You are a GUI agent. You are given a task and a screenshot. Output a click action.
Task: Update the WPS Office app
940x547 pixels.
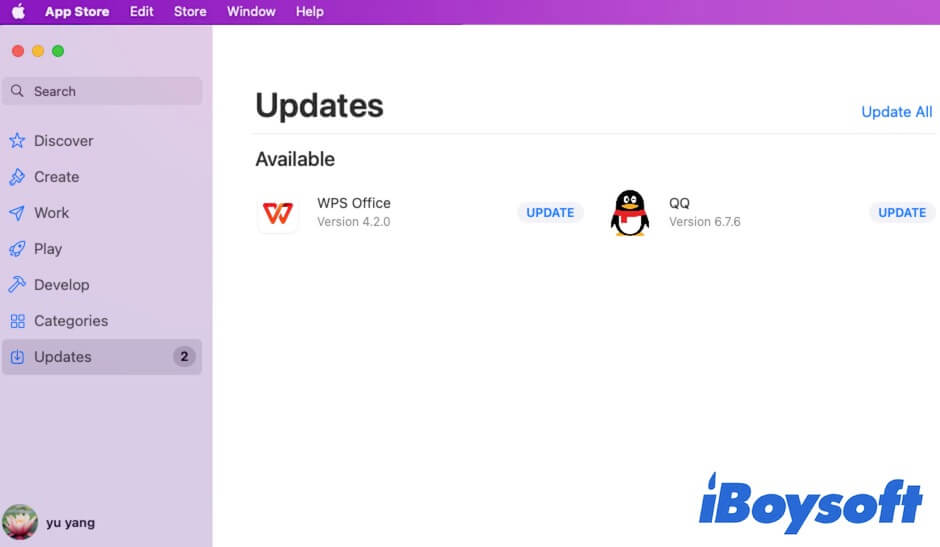(550, 212)
